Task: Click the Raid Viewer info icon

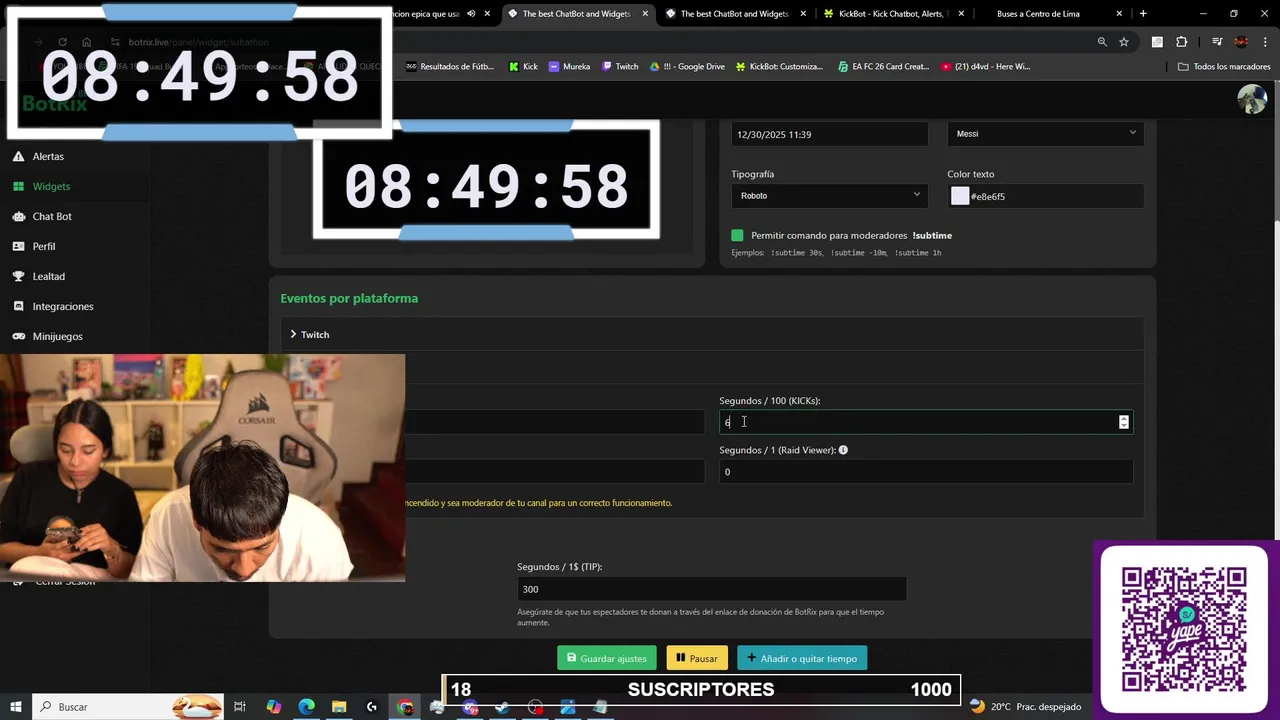Action: coord(843,450)
